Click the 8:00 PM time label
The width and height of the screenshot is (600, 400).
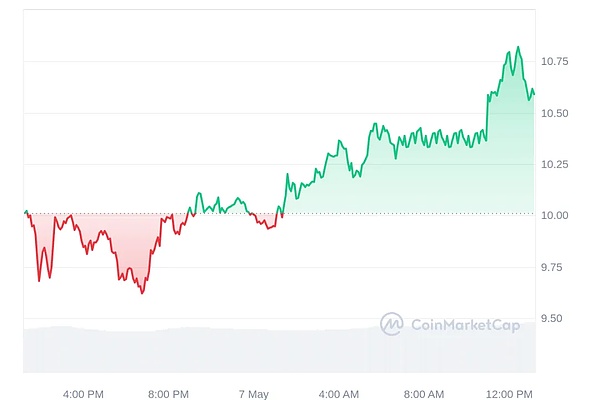click(168, 393)
